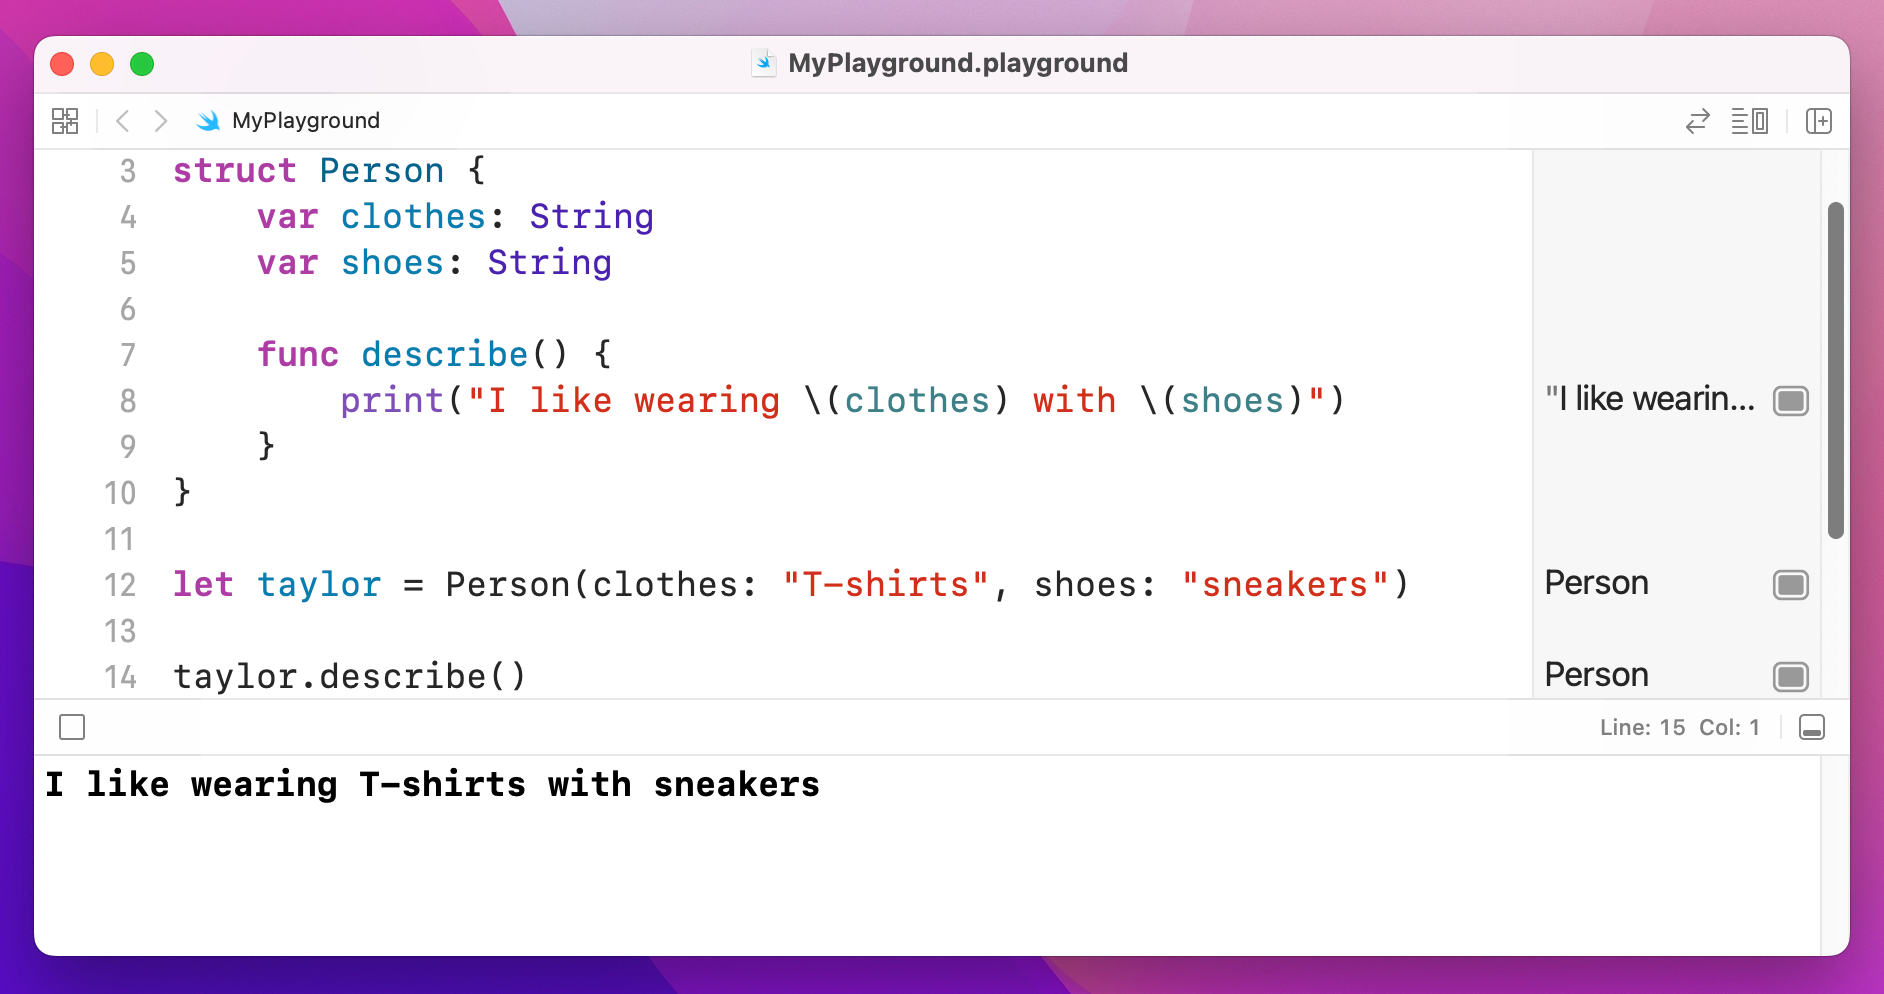This screenshot has height=994, width=1884.
Task: Click the Person result next to line 12
Action: [x=1596, y=583]
